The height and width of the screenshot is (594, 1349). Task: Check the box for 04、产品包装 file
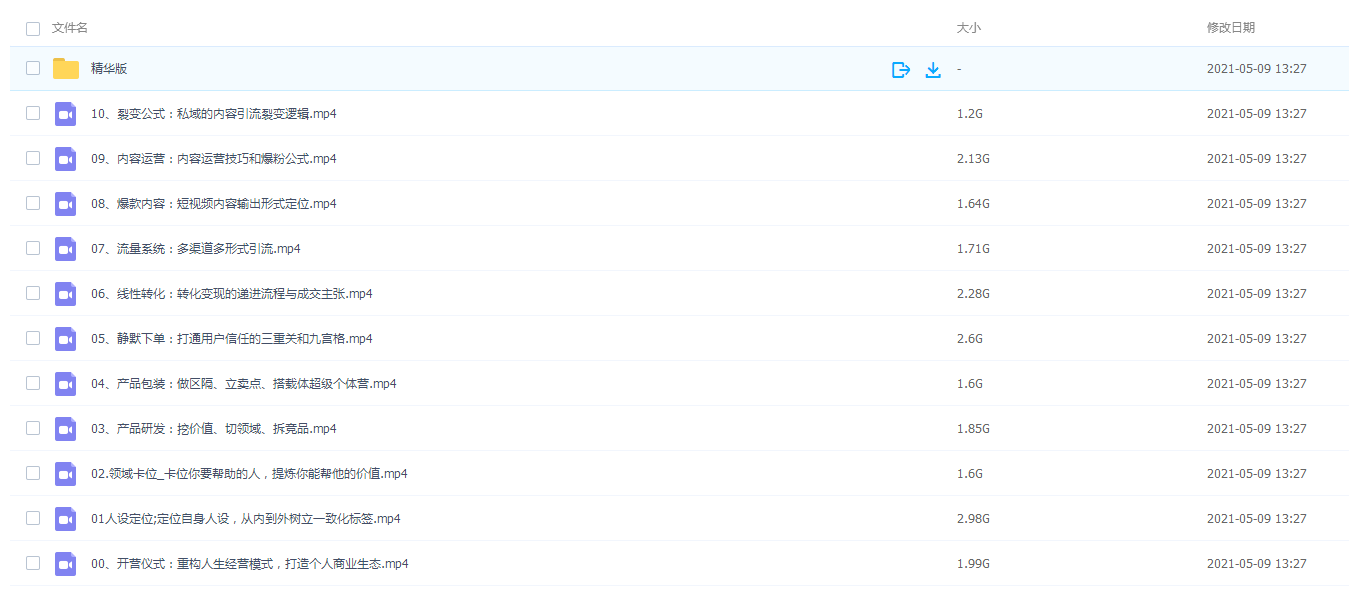[x=33, y=383]
